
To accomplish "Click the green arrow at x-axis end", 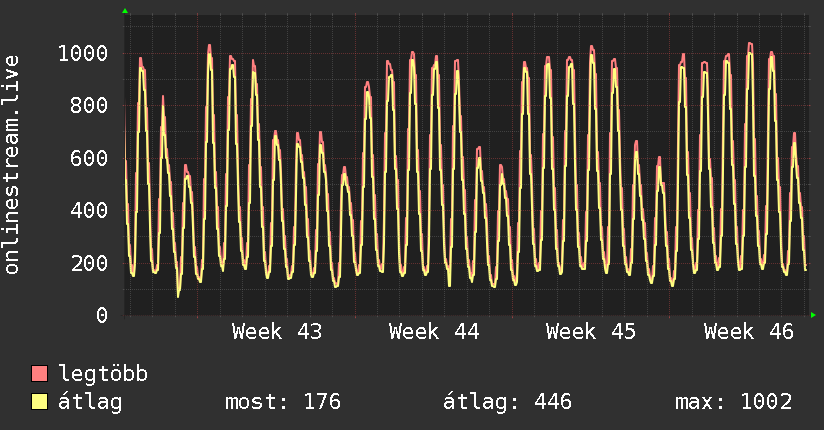I will (x=813, y=315).
